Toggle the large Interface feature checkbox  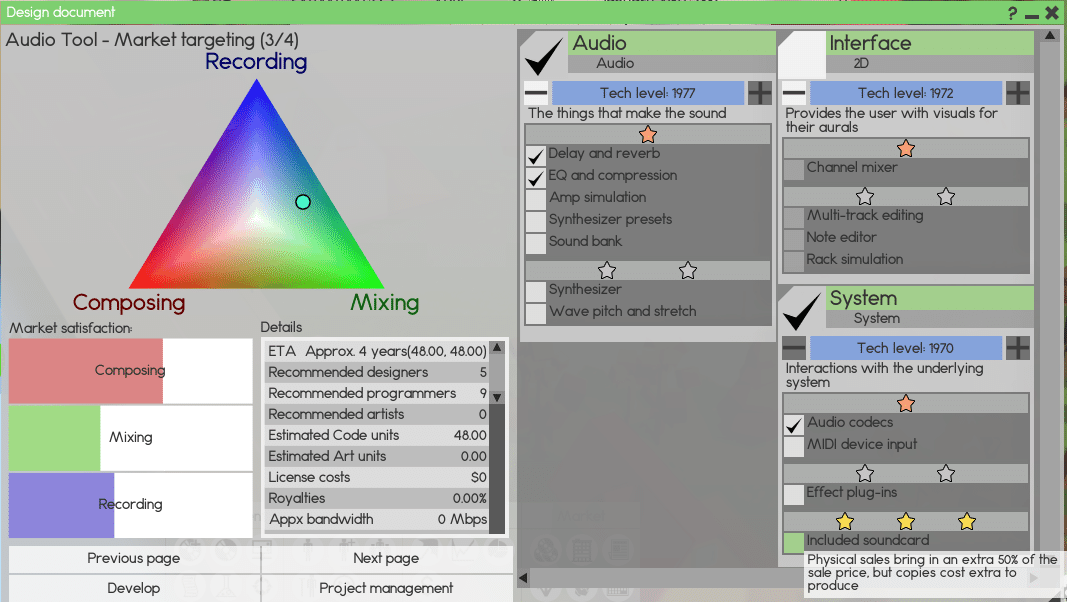point(802,54)
